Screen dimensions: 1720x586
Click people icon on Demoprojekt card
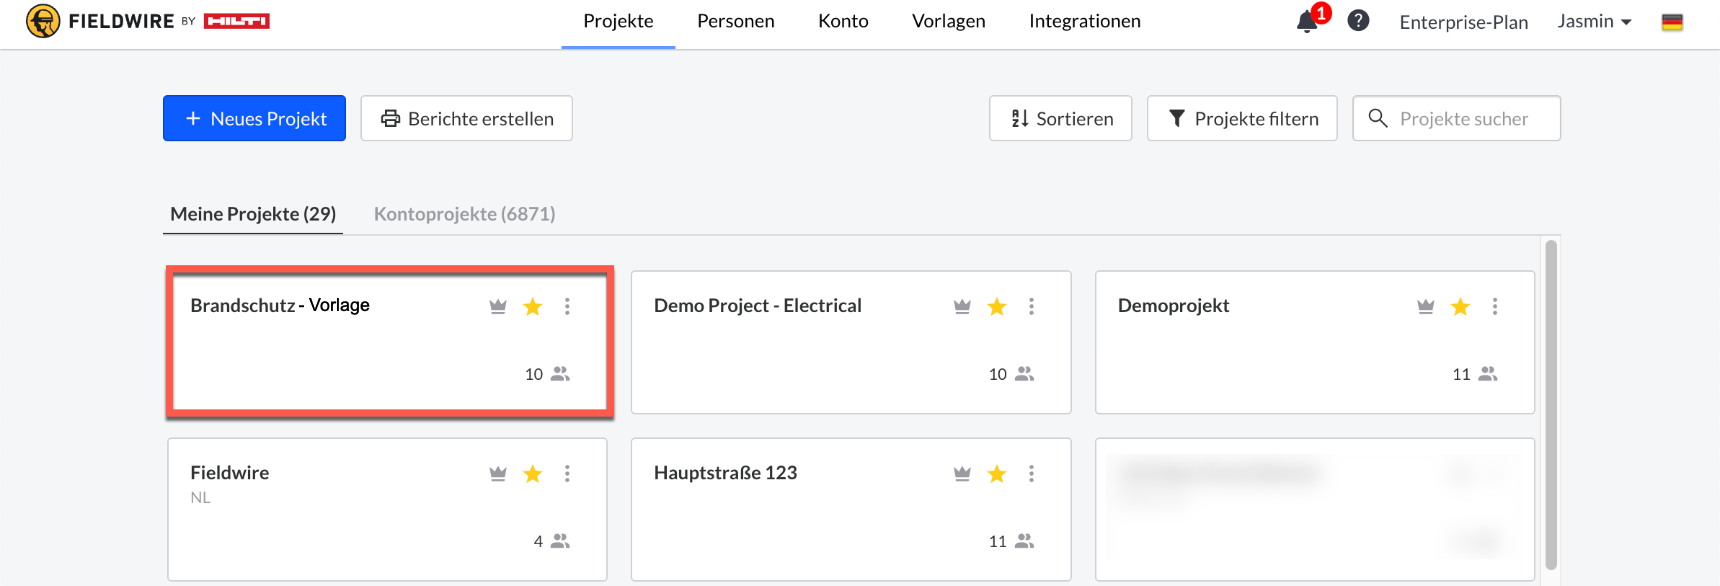click(1488, 374)
